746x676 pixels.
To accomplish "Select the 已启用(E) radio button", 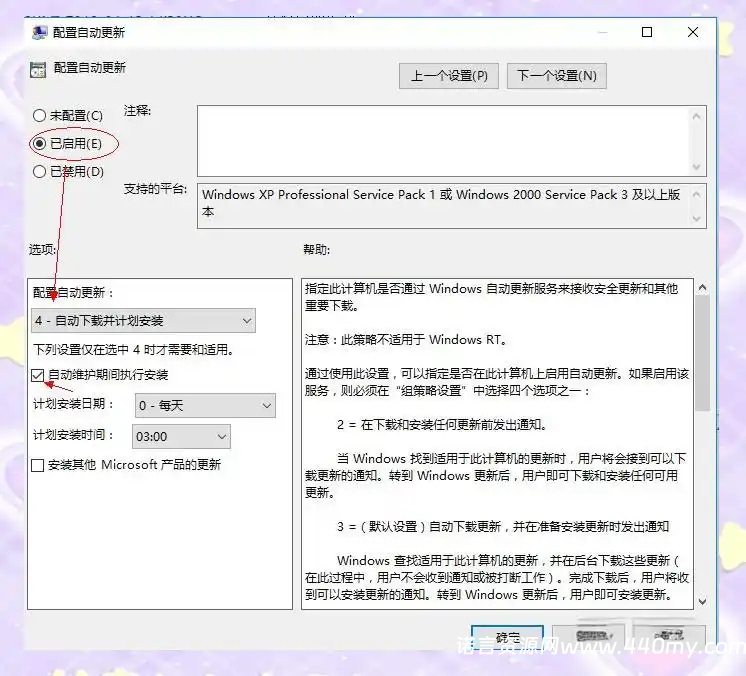I will click(39, 144).
